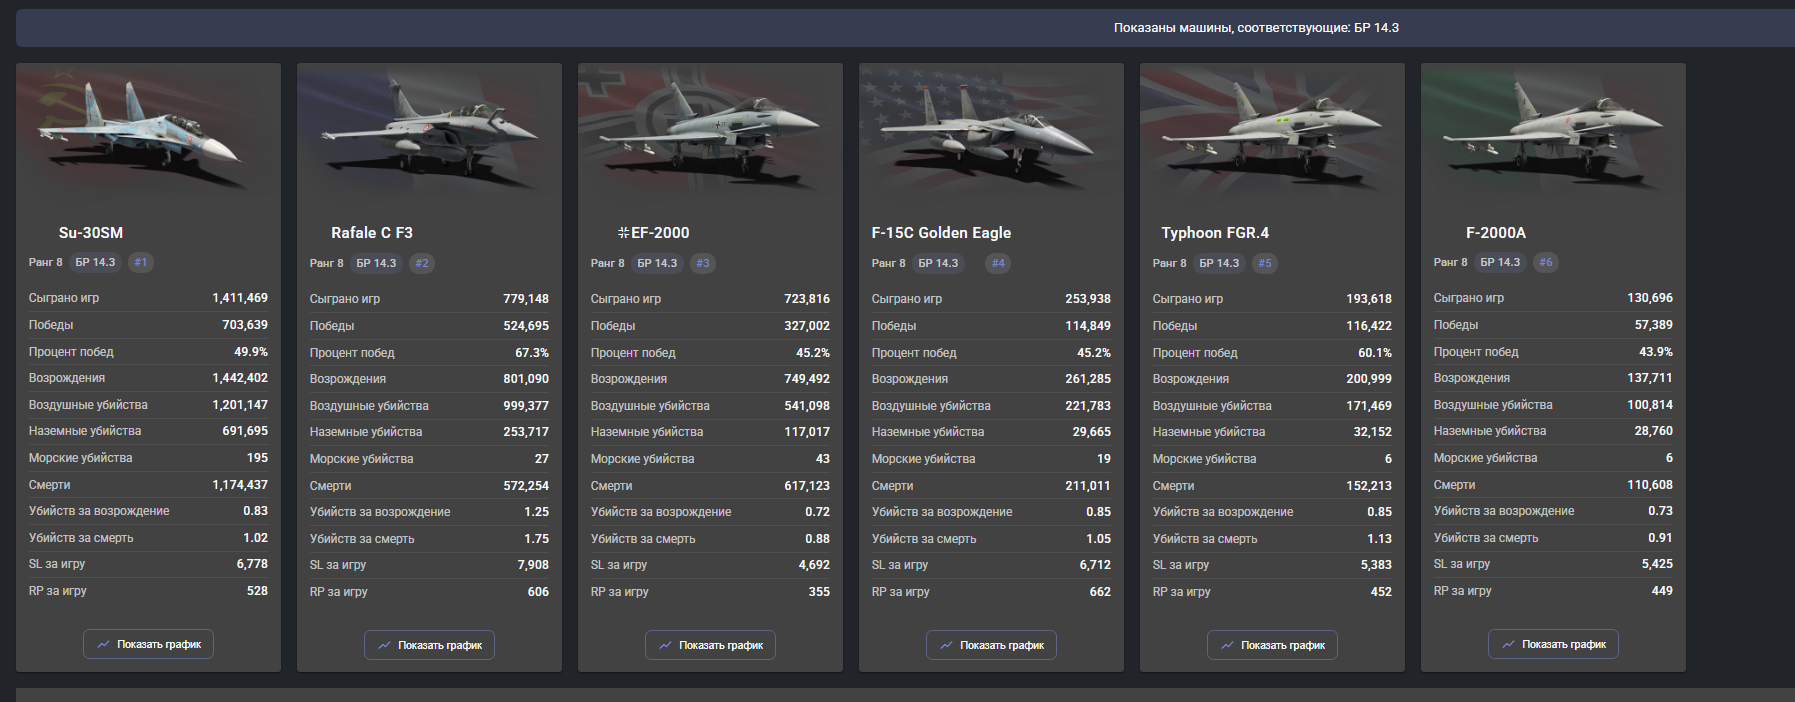Click the Su-30SM vehicle title
This screenshot has width=1795, height=702.
(91, 233)
